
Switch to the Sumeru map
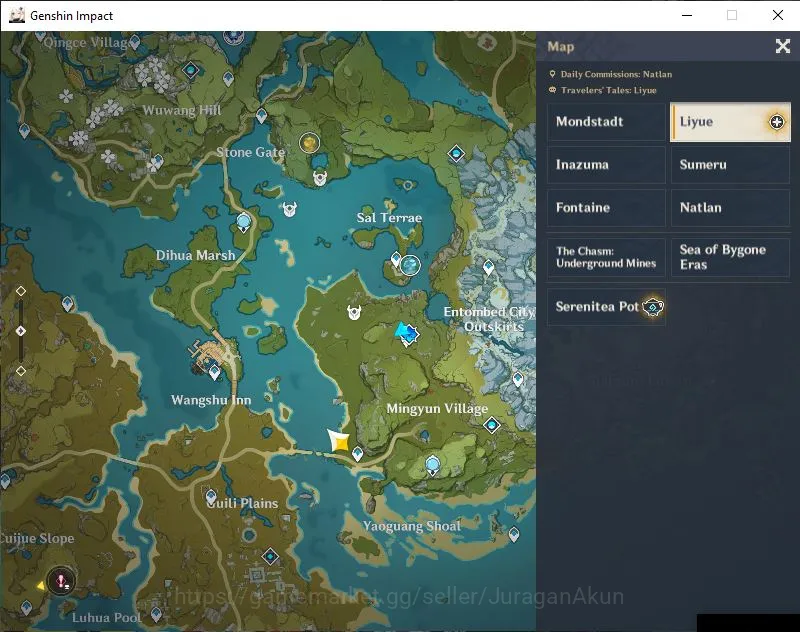pos(730,165)
